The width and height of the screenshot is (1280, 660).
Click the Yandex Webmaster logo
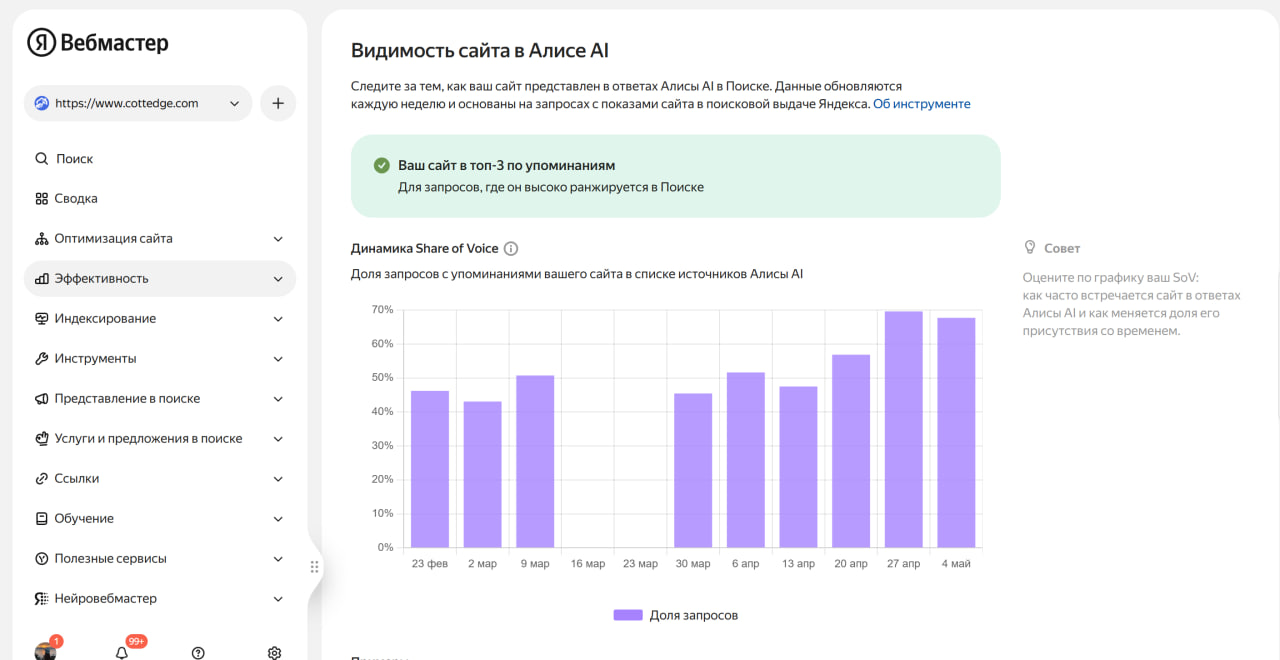(x=97, y=43)
